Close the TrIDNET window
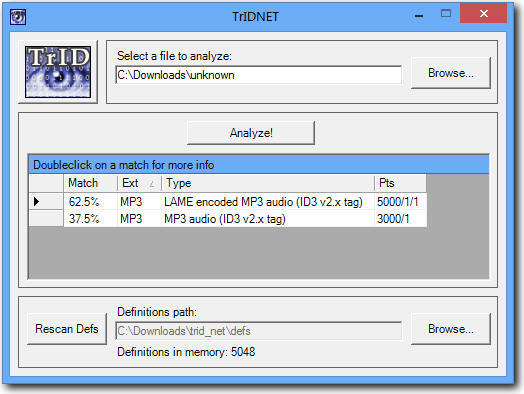 (x=483, y=13)
